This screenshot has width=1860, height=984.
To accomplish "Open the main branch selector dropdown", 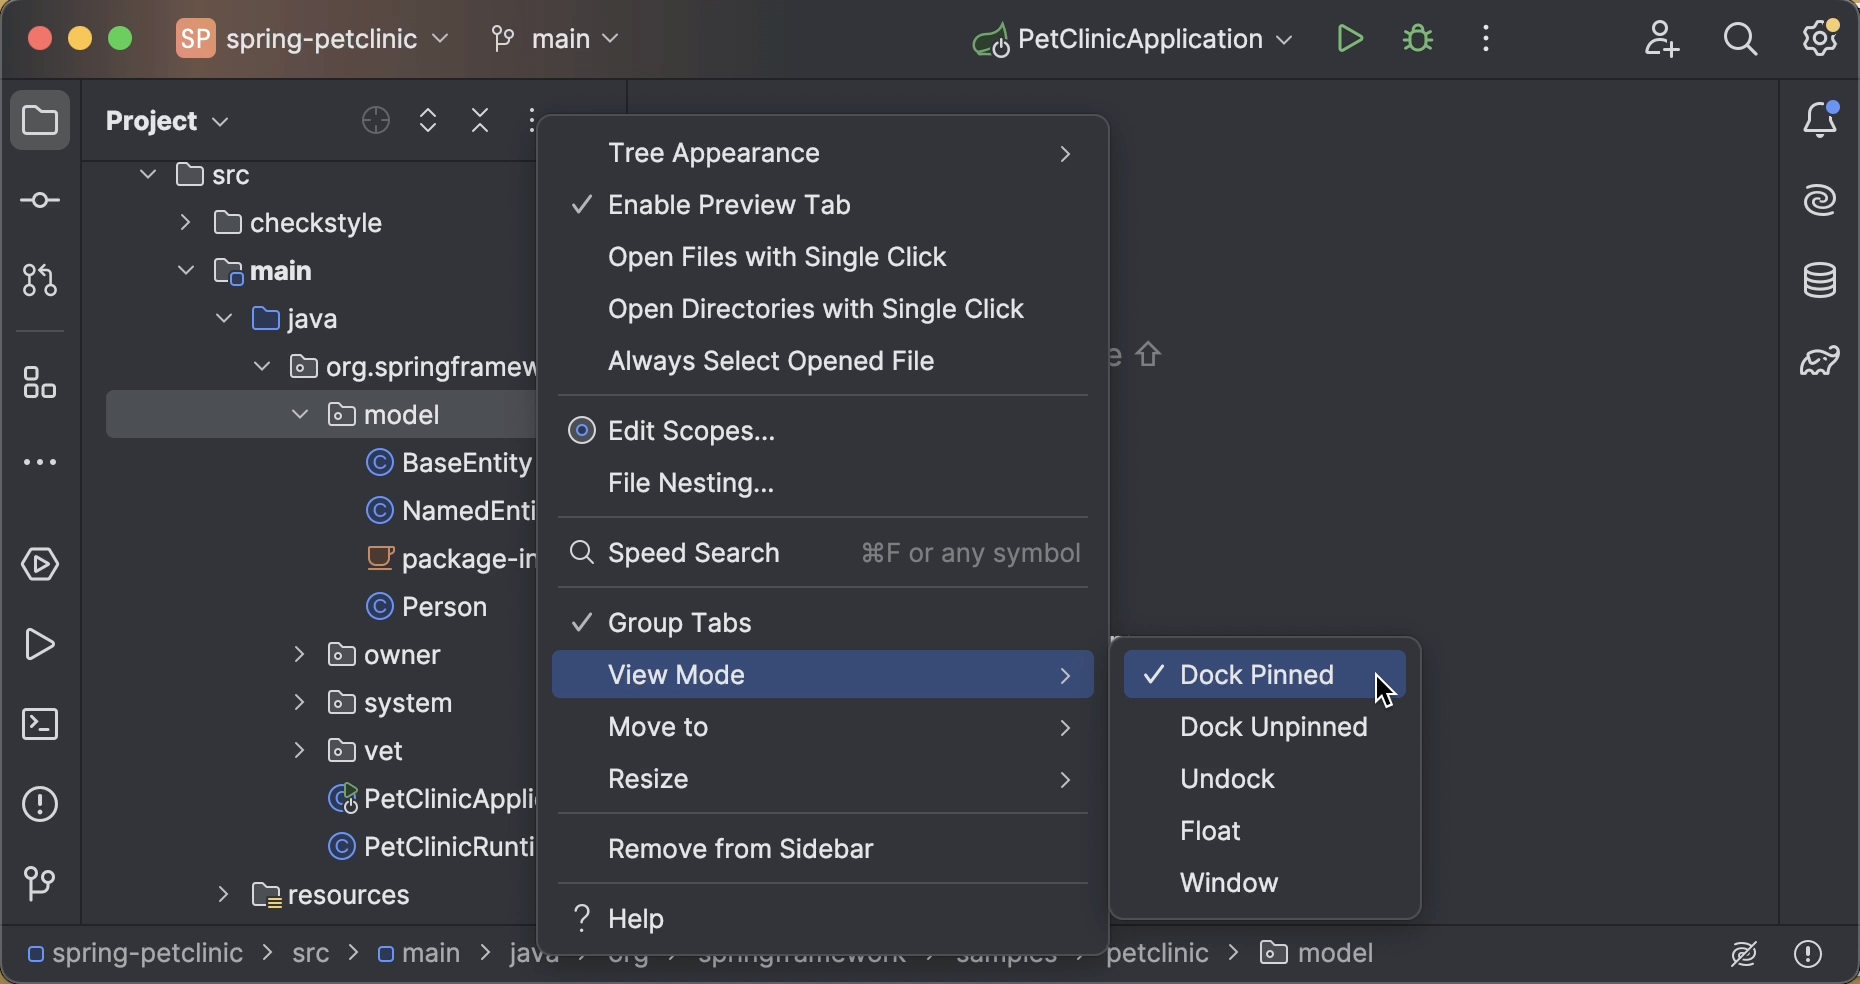I will click(x=556, y=39).
